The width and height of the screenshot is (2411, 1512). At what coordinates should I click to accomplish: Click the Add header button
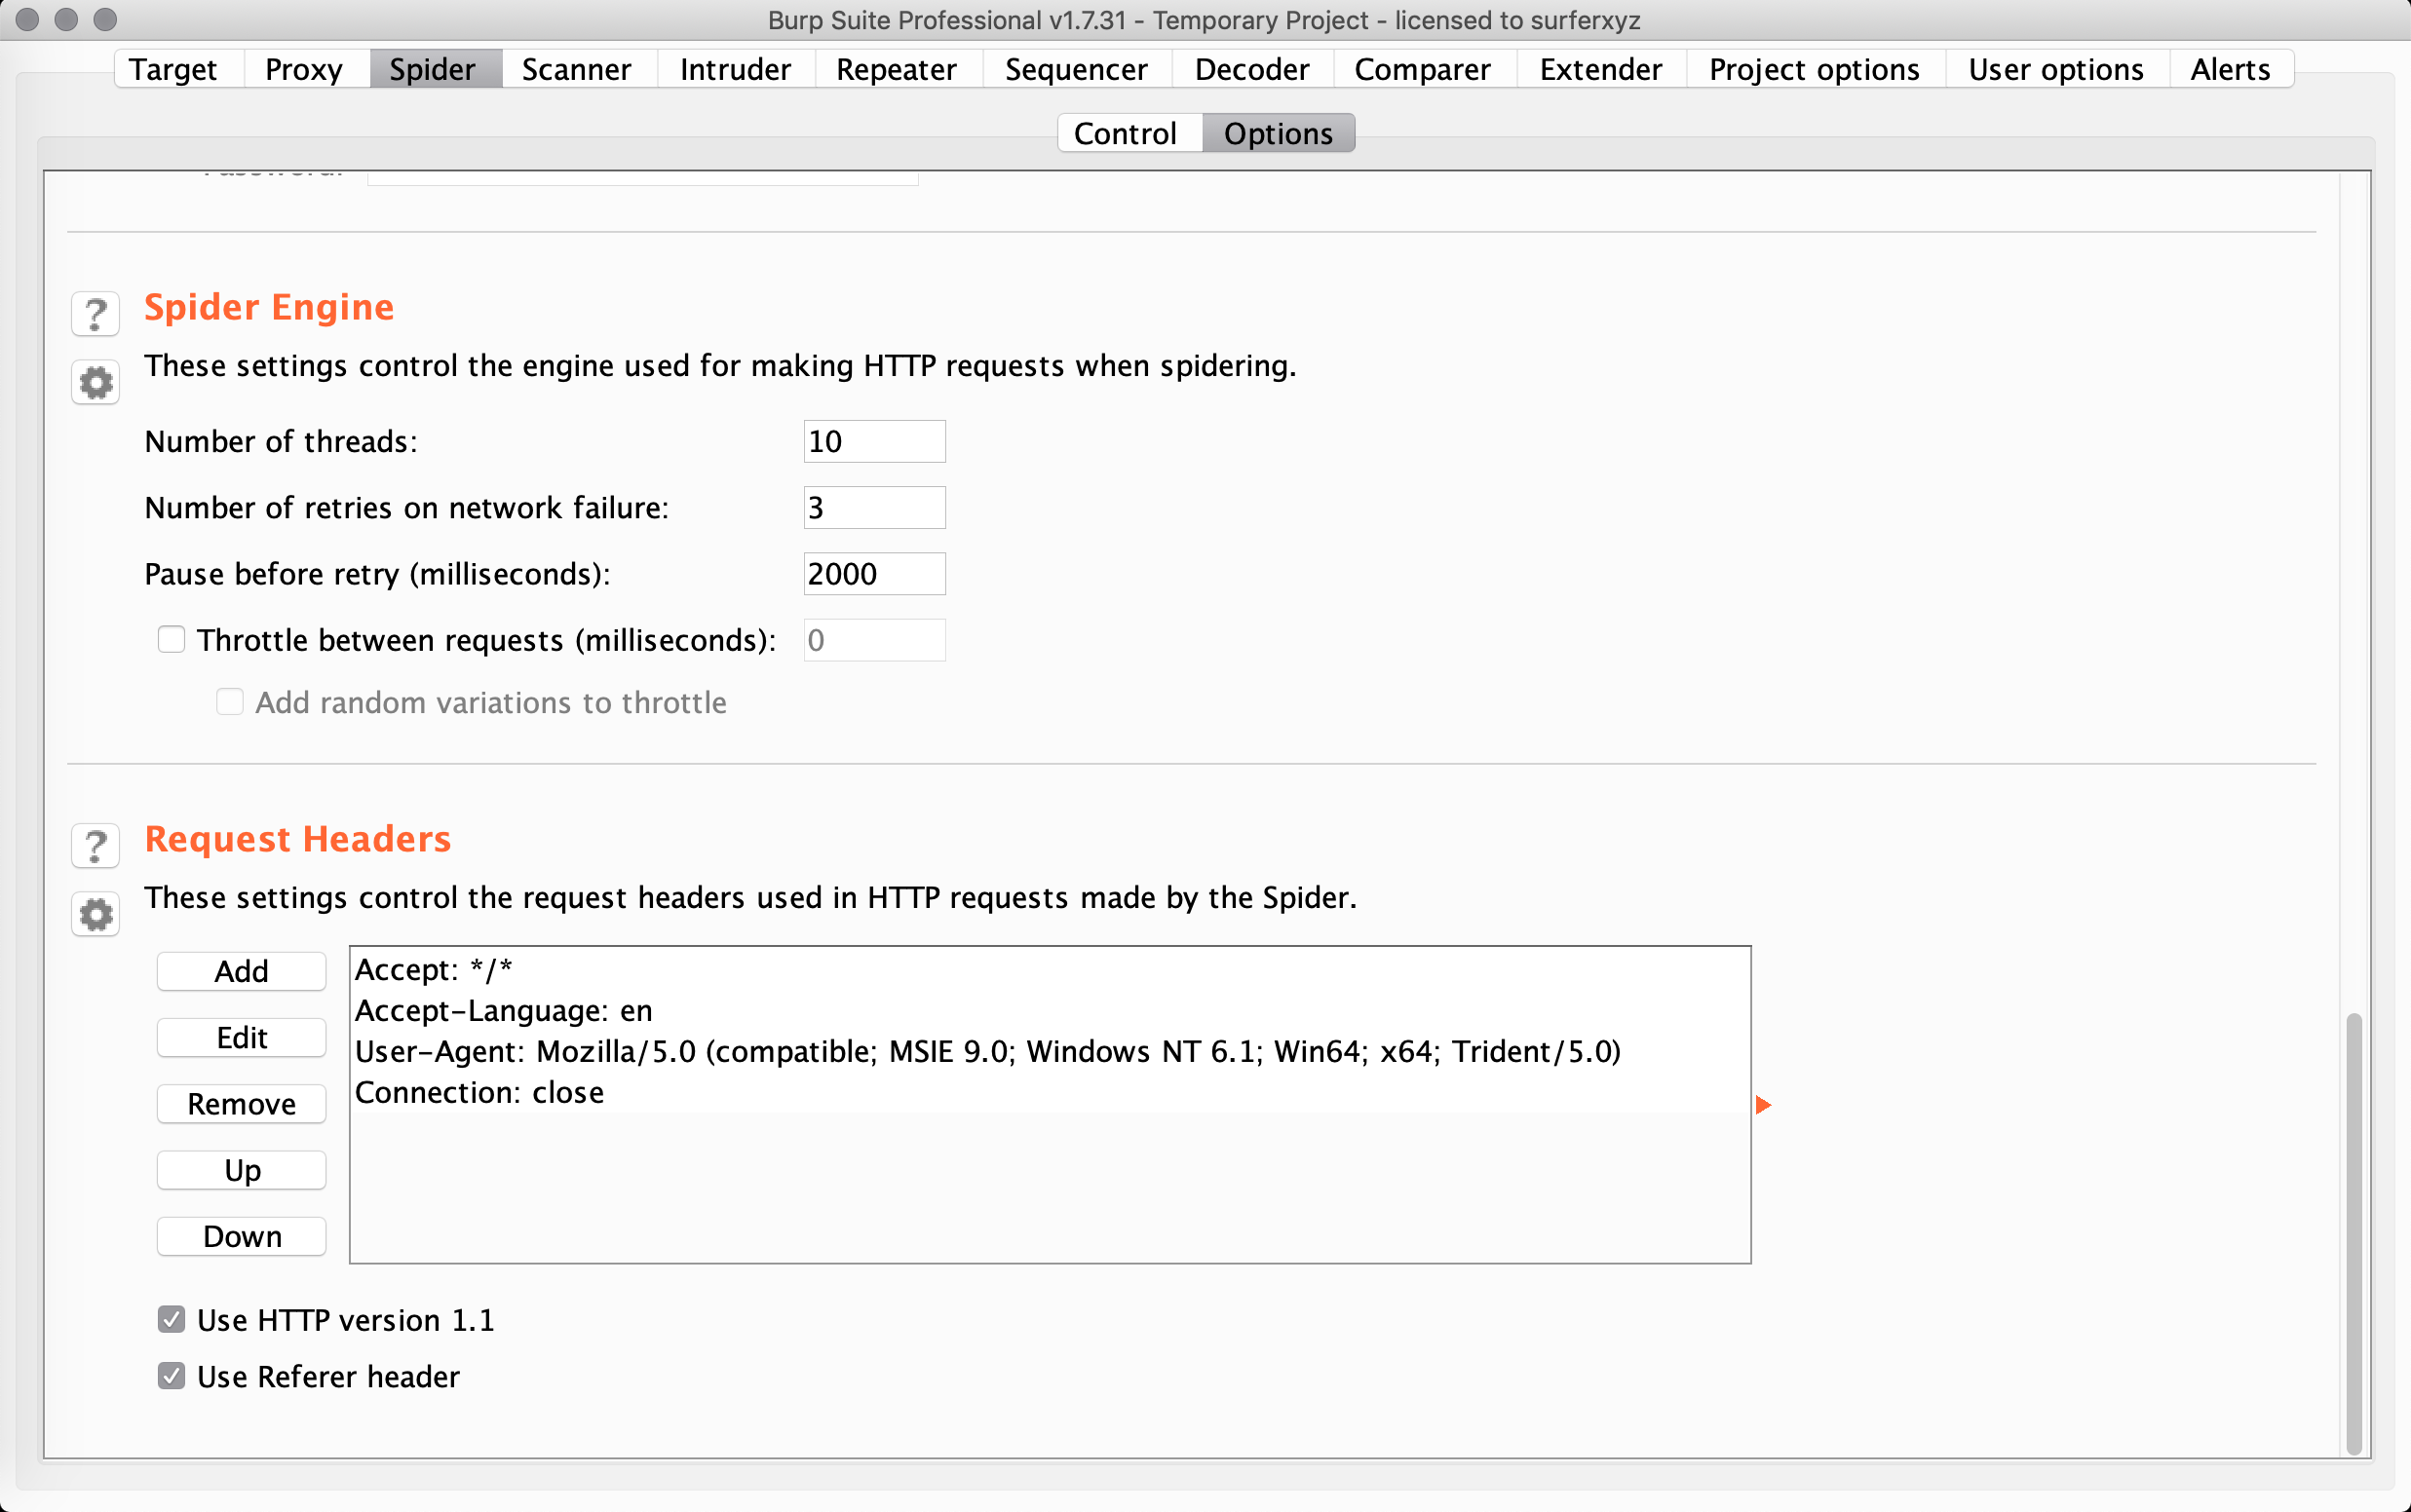click(x=241, y=971)
